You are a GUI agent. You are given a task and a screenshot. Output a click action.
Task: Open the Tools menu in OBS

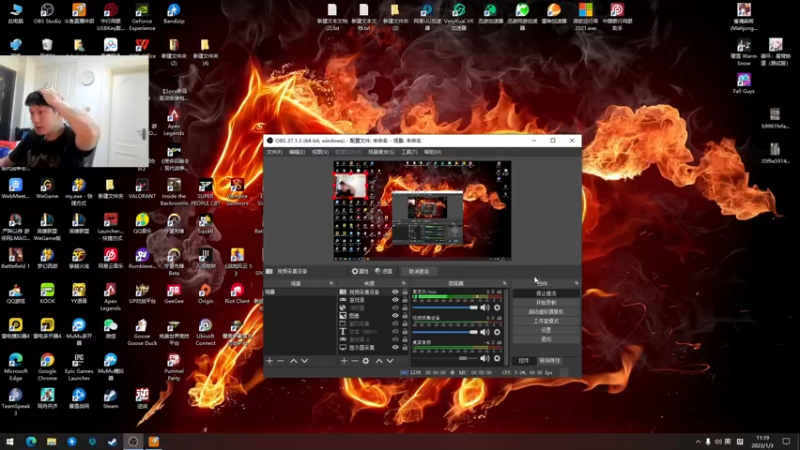[x=409, y=152]
